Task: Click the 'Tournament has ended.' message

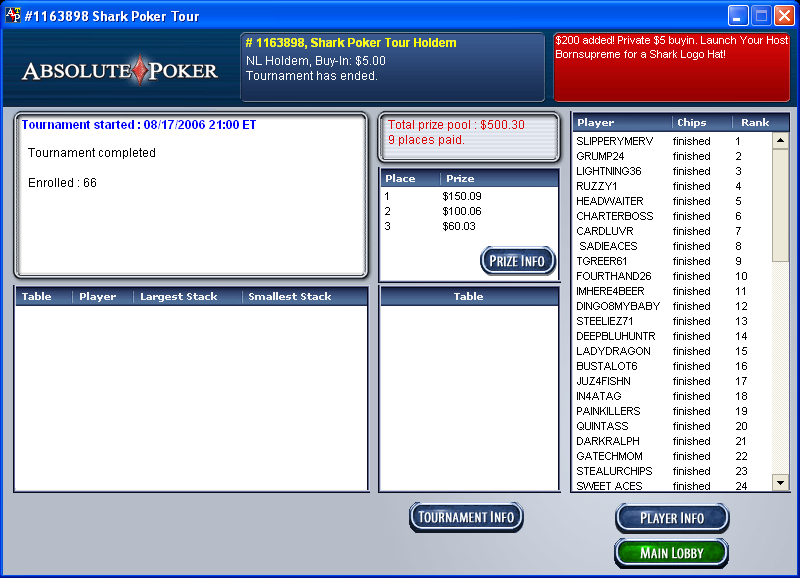Action: click(x=312, y=76)
